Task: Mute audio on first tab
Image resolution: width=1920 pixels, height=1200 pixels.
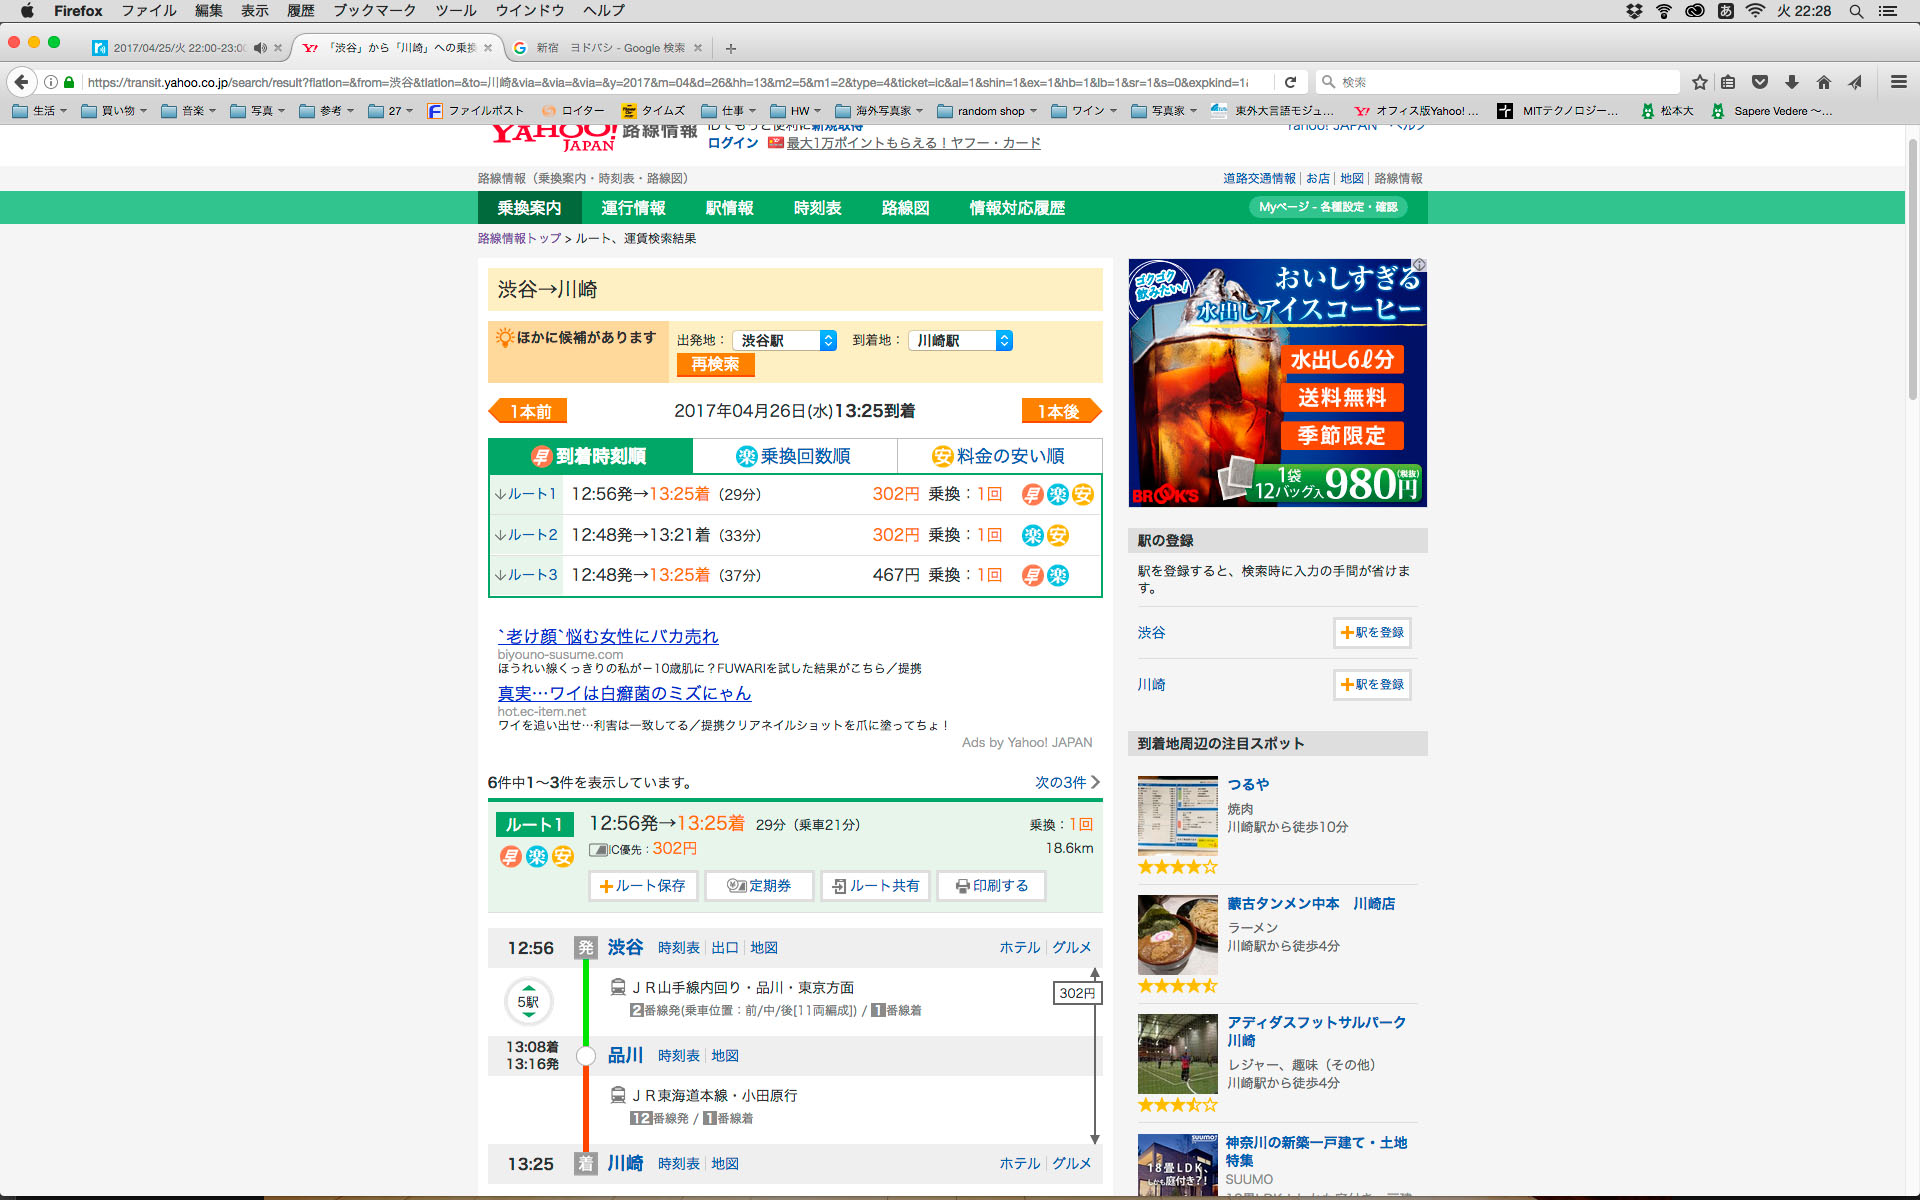Action: (260, 48)
